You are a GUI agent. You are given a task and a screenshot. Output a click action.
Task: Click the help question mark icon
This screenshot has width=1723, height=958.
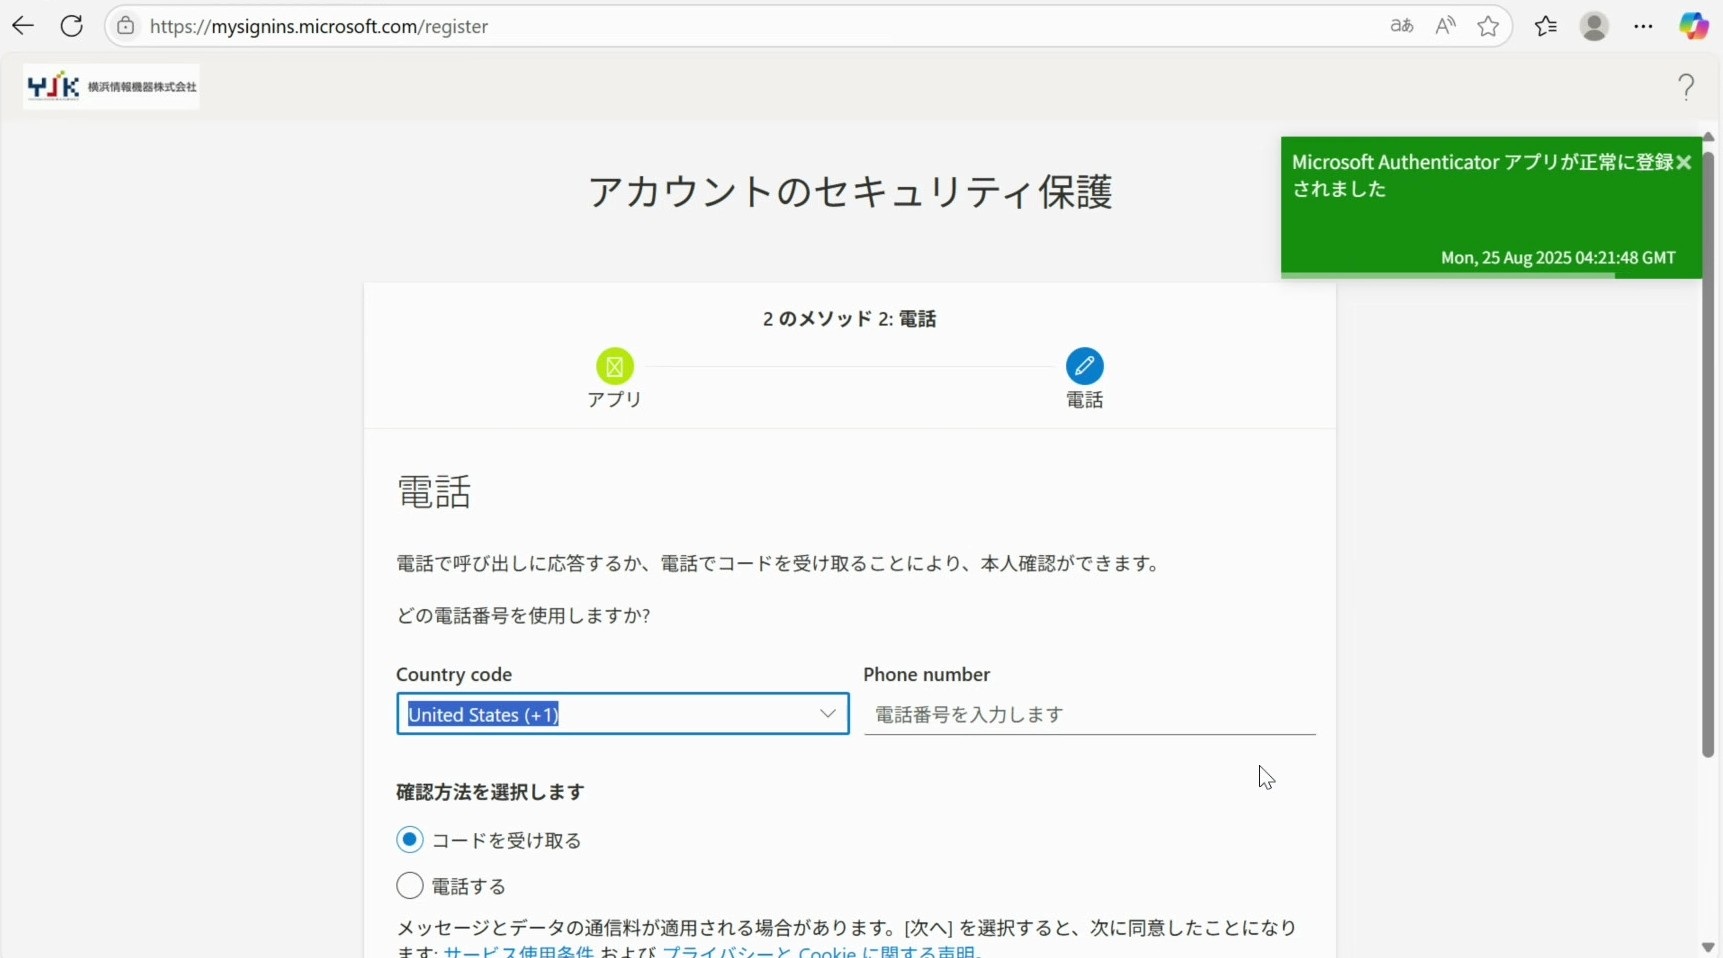point(1686,87)
